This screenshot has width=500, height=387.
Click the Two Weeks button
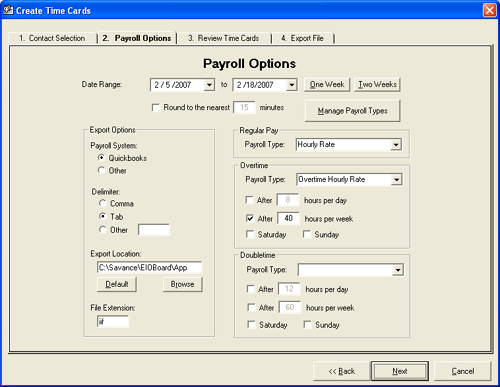377,85
